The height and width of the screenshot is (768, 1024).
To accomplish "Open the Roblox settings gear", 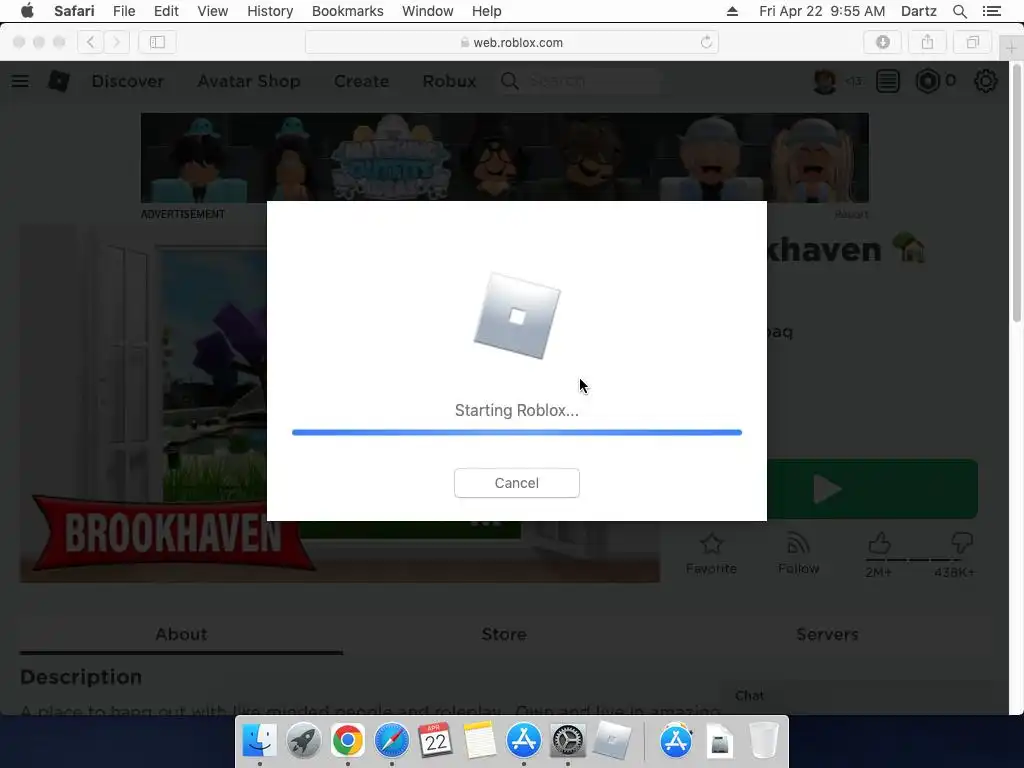I will click(985, 81).
